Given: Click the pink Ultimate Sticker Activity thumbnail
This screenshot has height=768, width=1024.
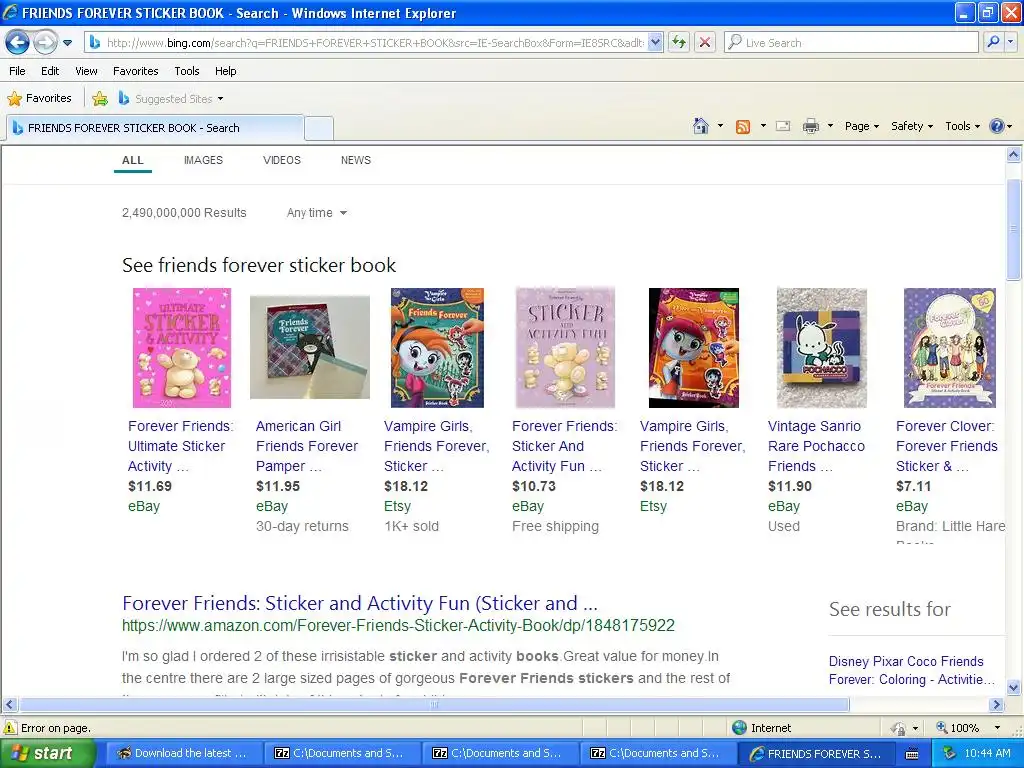Looking at the screenshot, I should click(182, 347).
